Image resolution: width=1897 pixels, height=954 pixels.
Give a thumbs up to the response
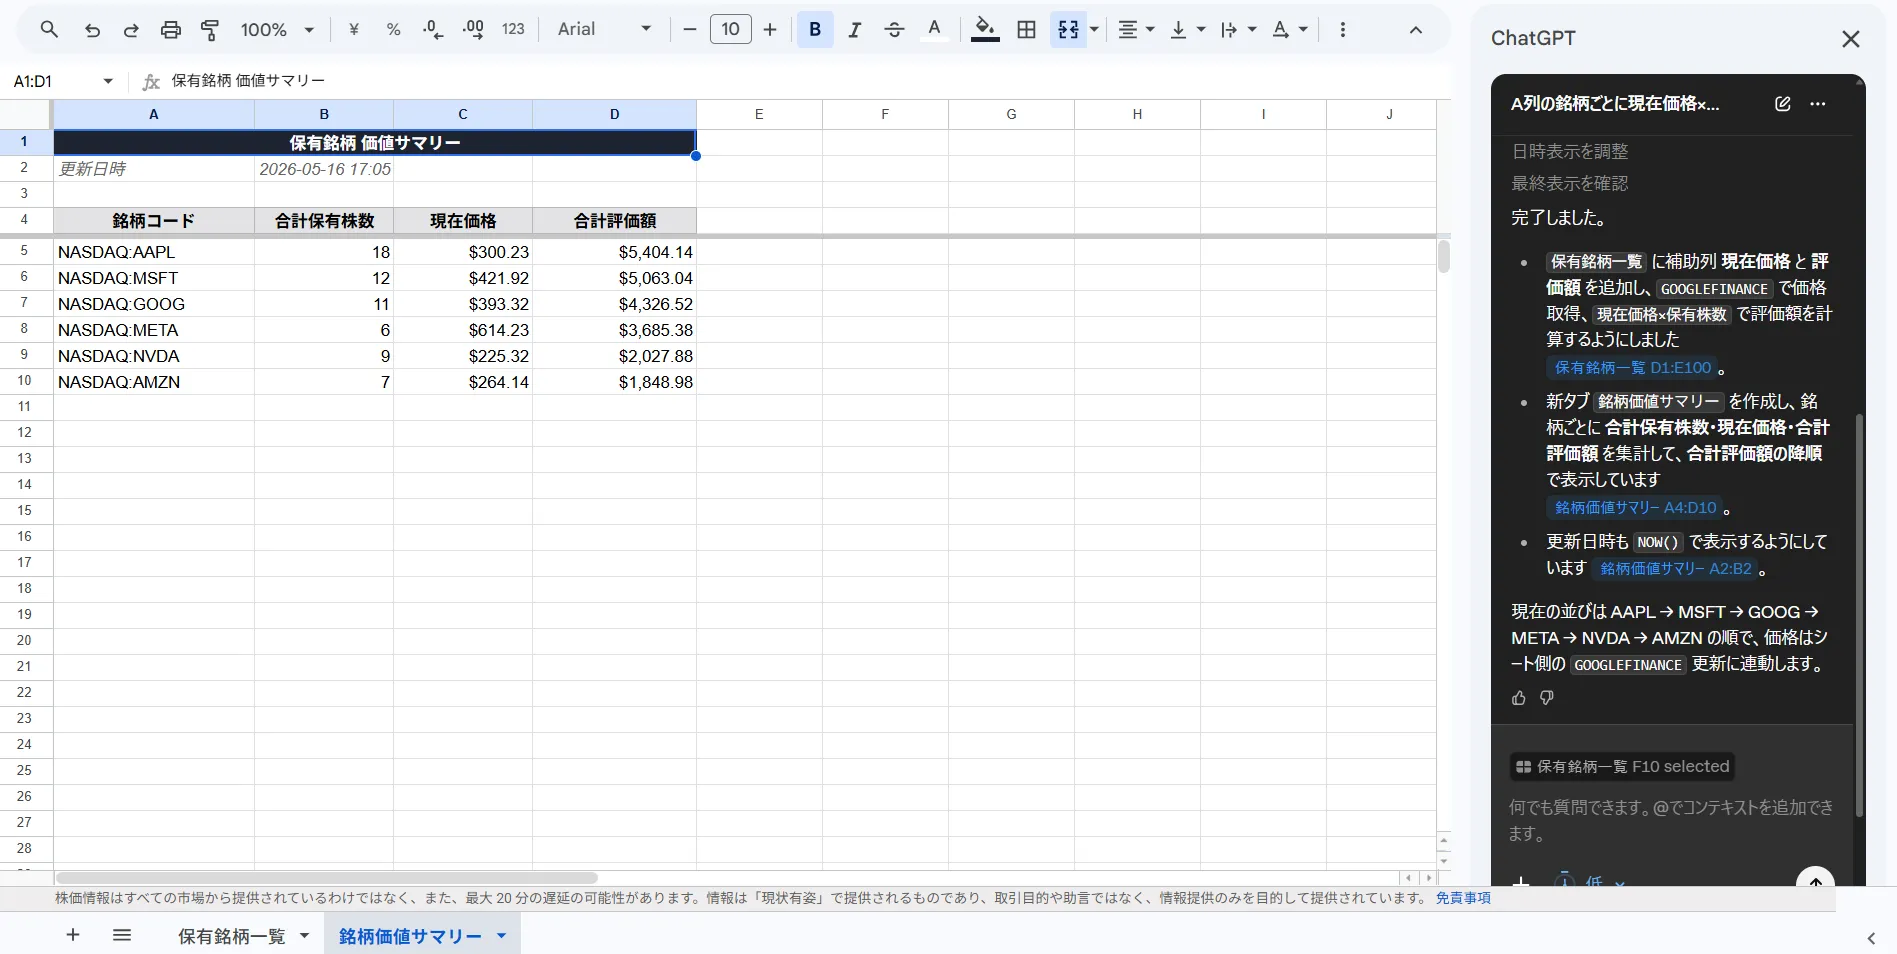coord(1519,698)
